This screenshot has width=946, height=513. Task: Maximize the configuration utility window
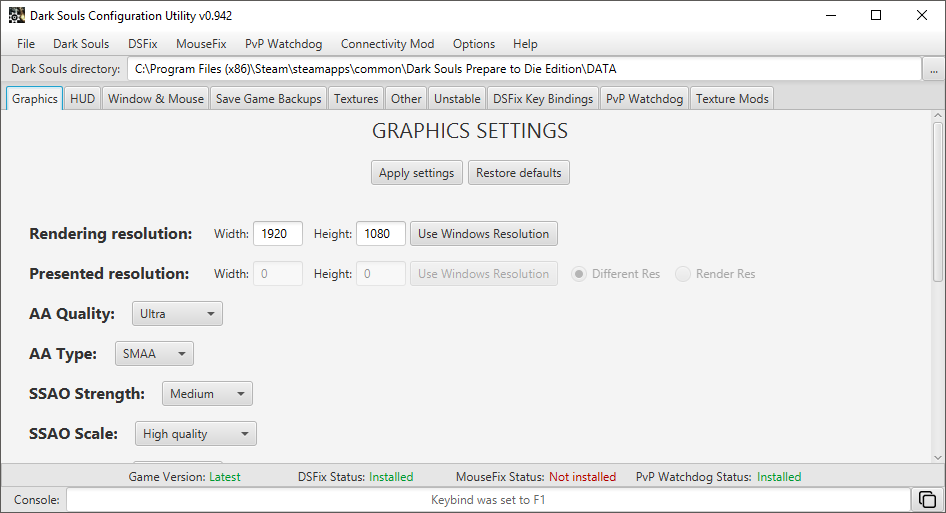tap(876, 16)
